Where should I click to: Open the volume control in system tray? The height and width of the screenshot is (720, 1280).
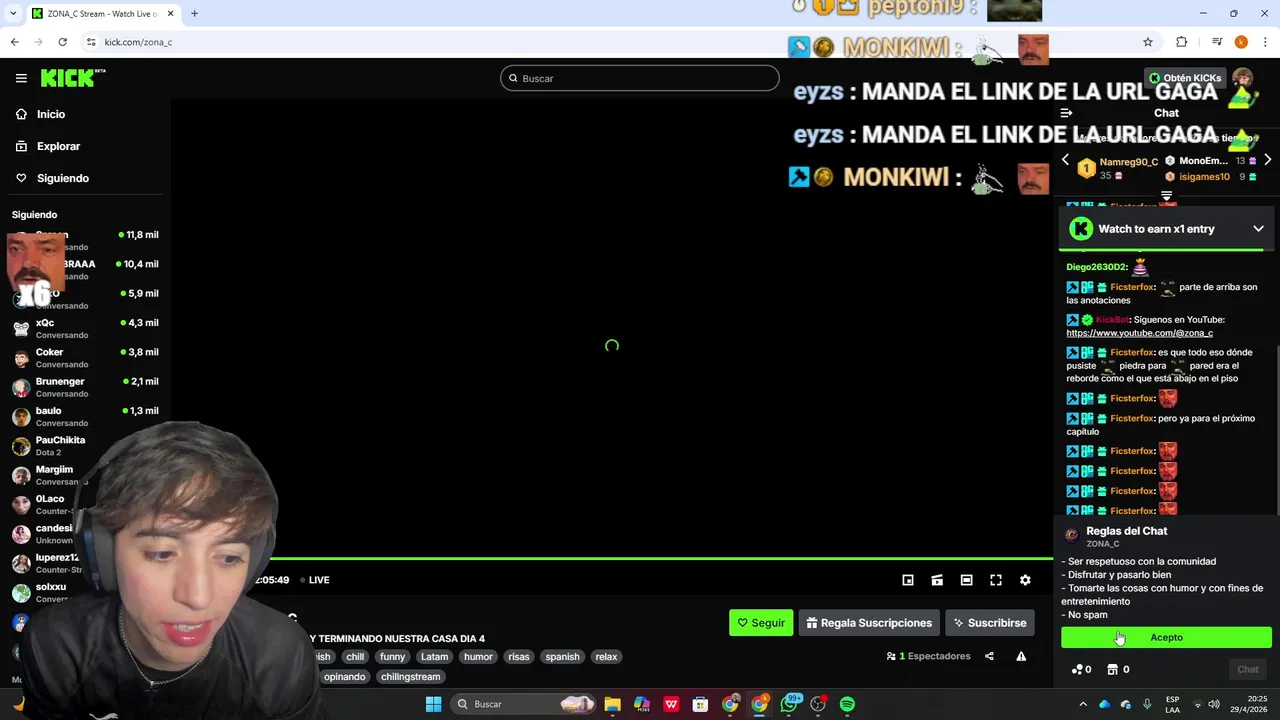click(x=1213, y=704)
